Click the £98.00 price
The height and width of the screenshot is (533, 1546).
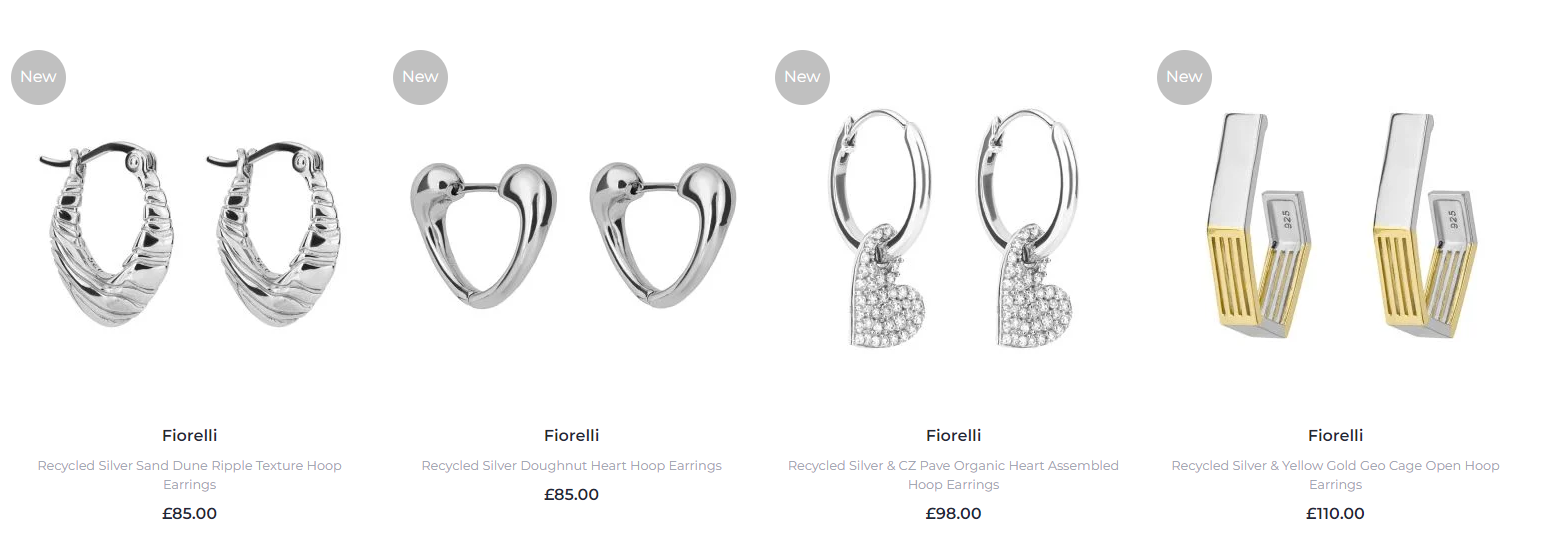(953, 514)
